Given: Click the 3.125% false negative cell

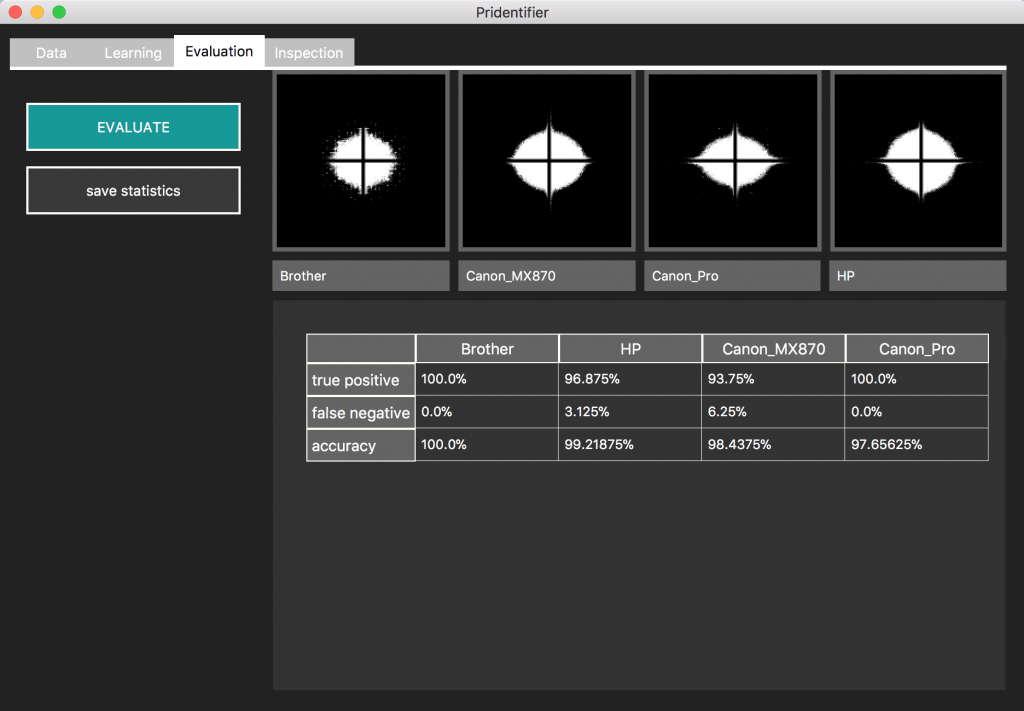Looking at the screenshot, I should [x=630, y=412].
